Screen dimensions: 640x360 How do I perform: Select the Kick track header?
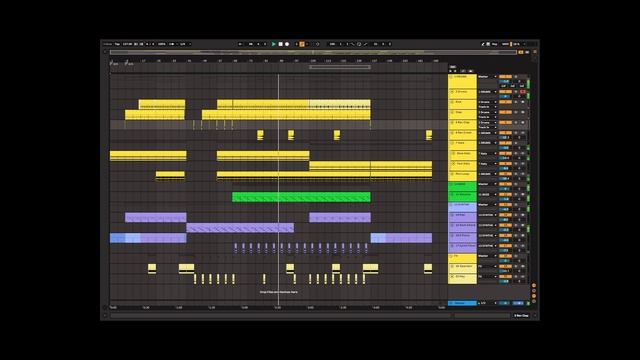point(462,105)
